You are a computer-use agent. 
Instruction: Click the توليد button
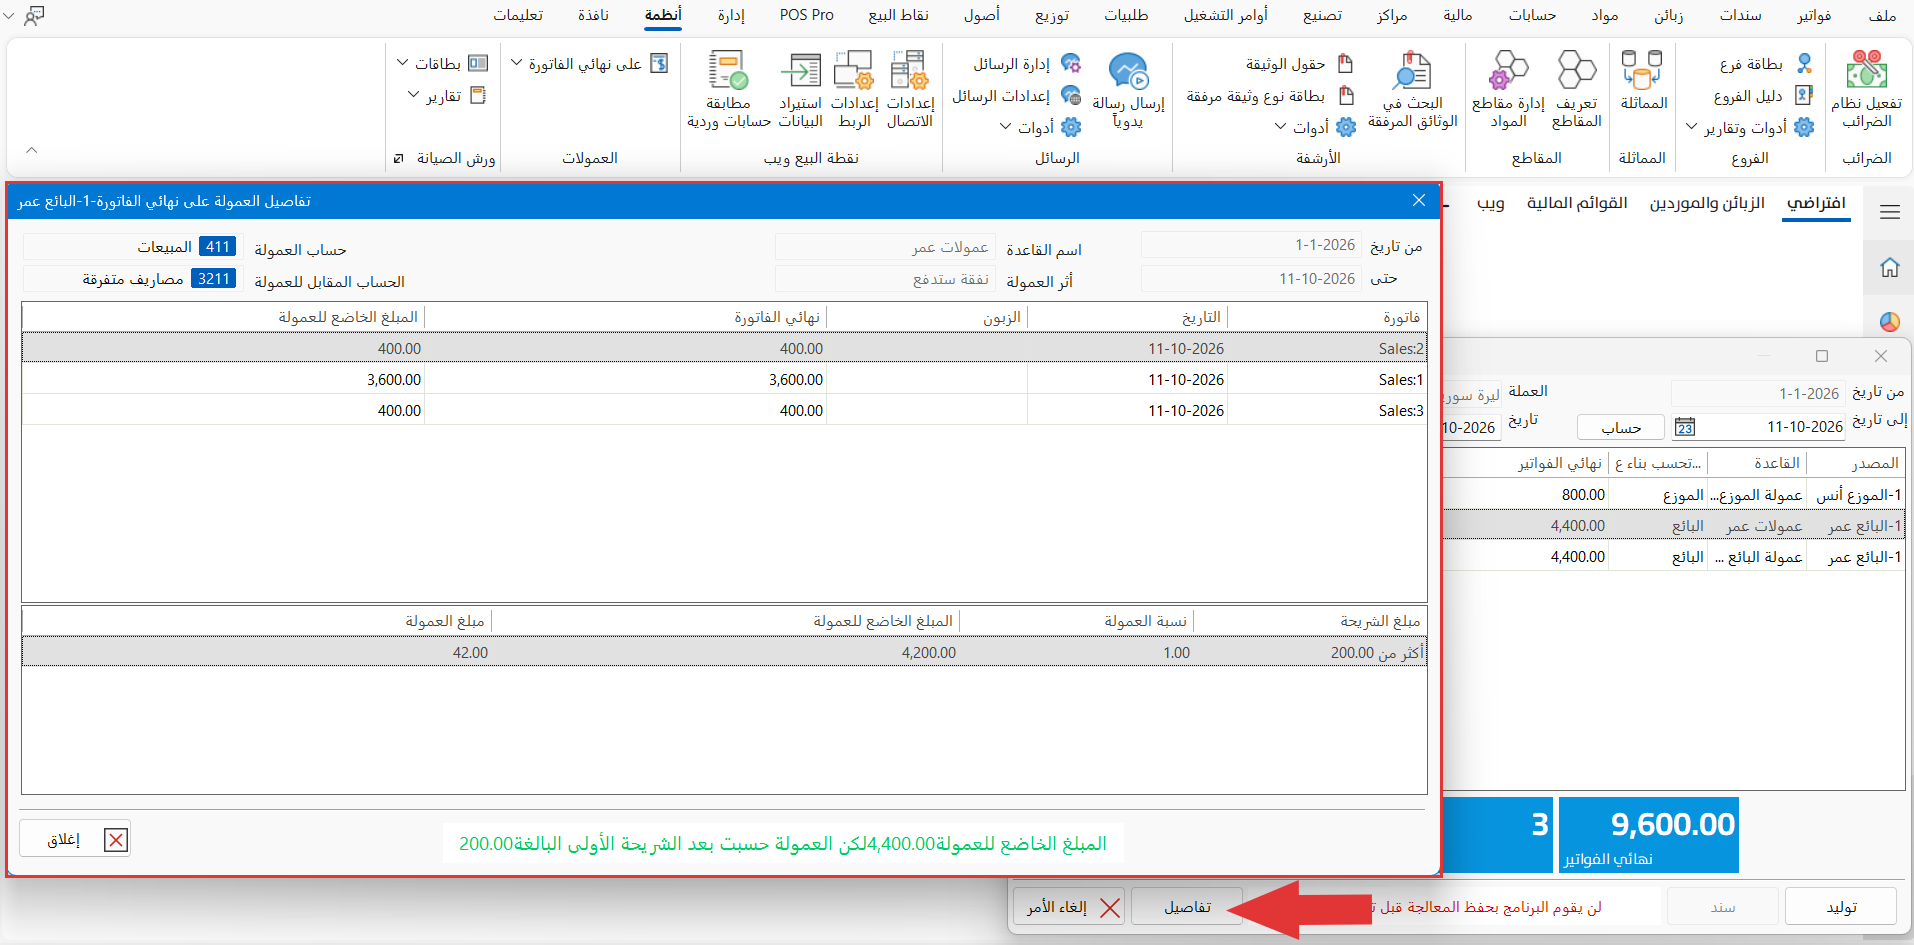1841,907
